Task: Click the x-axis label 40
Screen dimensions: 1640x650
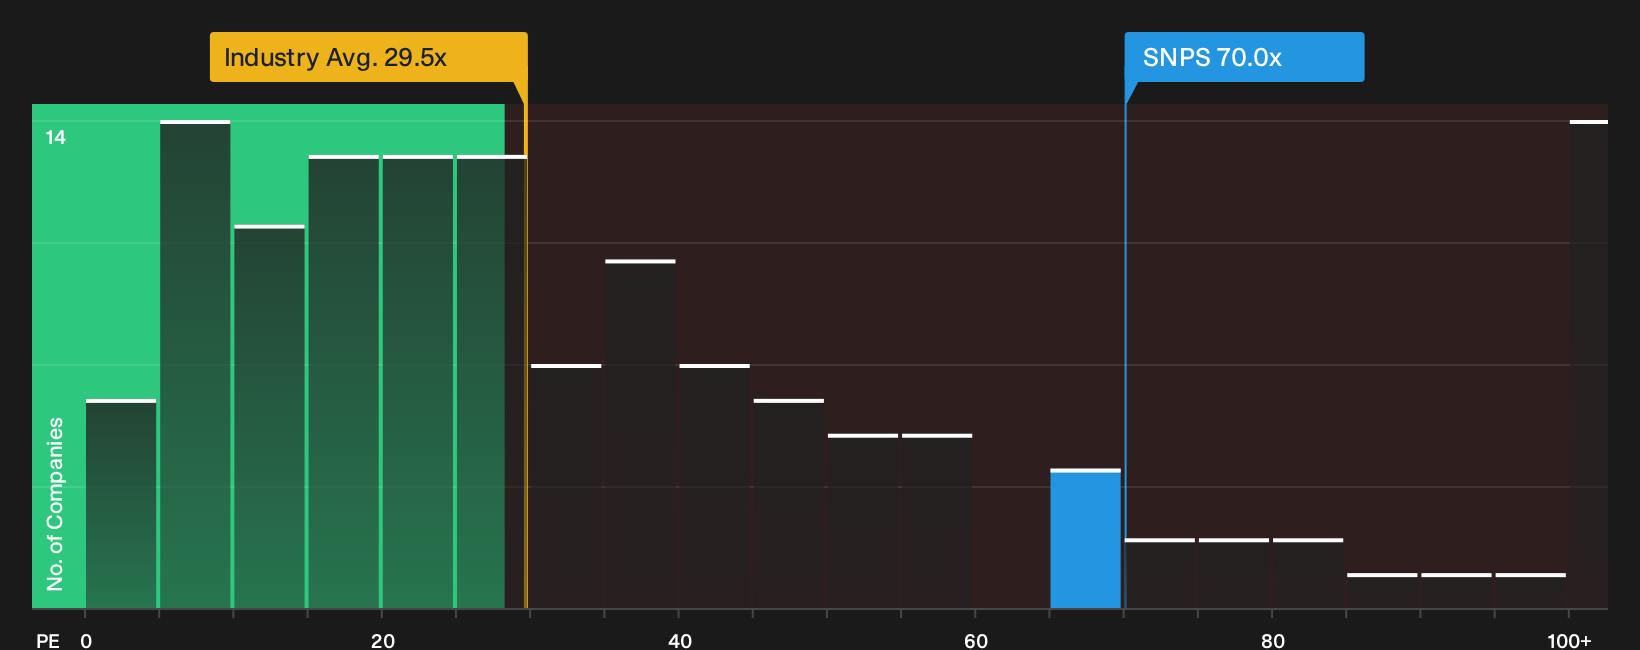Action: 679,640
